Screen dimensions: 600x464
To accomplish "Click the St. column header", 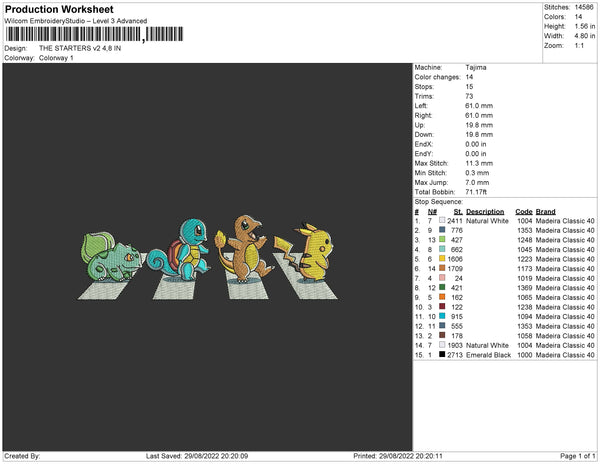I will (x=458, y=212).
